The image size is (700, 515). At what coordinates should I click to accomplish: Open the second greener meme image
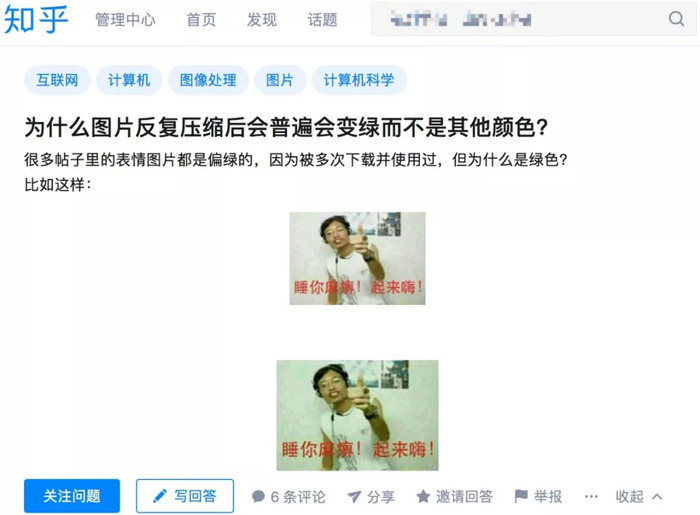357,415
